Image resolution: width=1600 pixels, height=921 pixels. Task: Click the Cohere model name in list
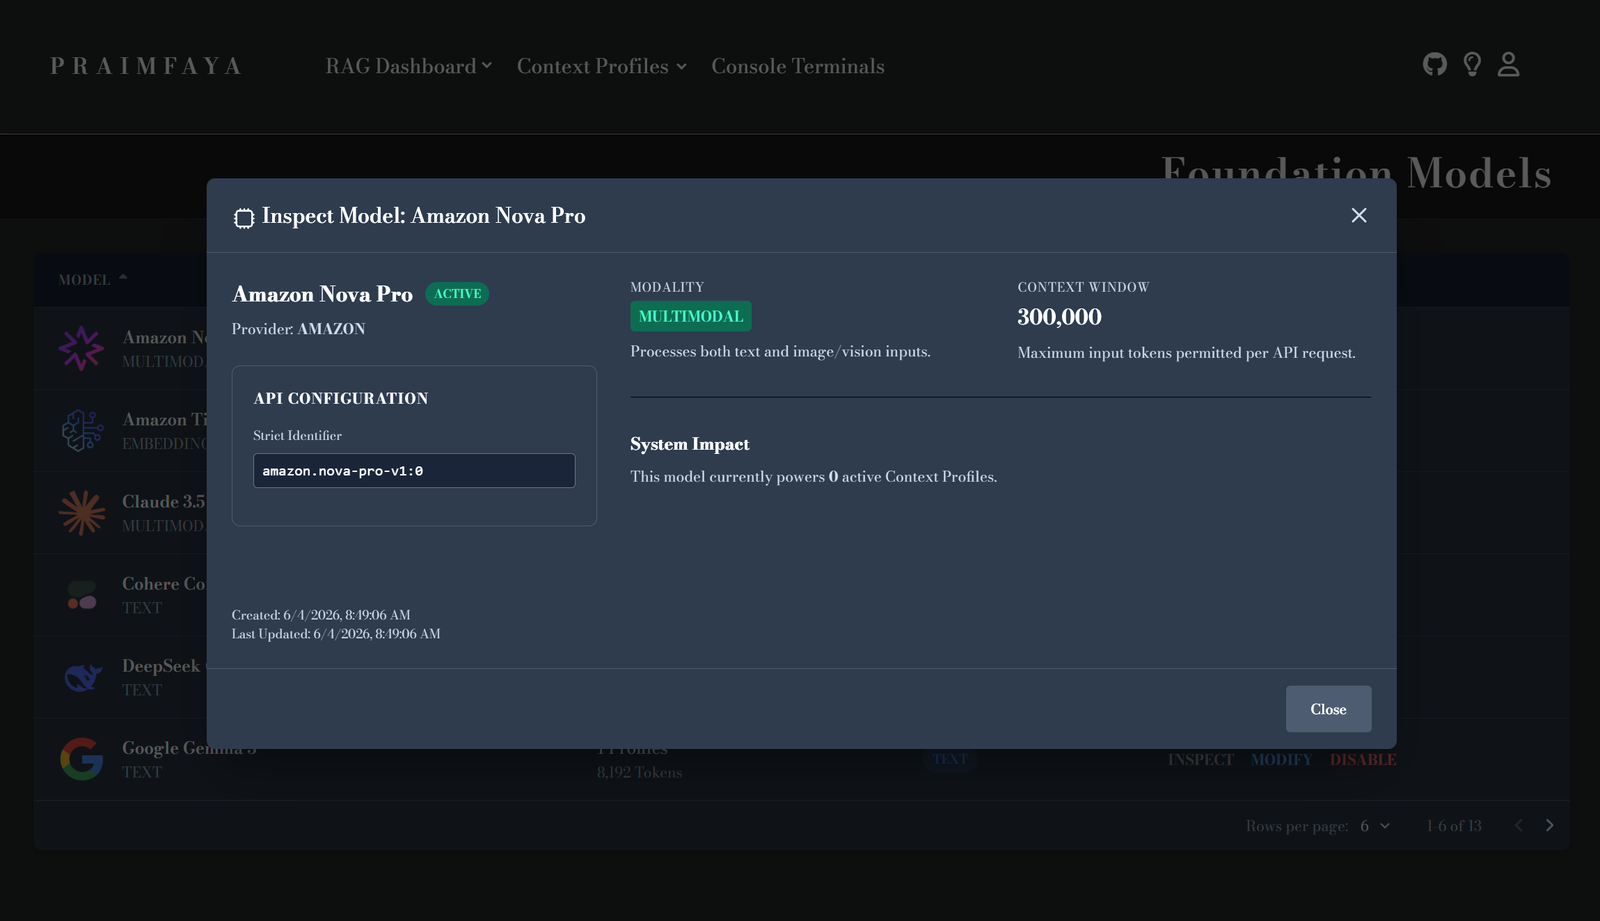pyautogui.click(x=164, y=584)
